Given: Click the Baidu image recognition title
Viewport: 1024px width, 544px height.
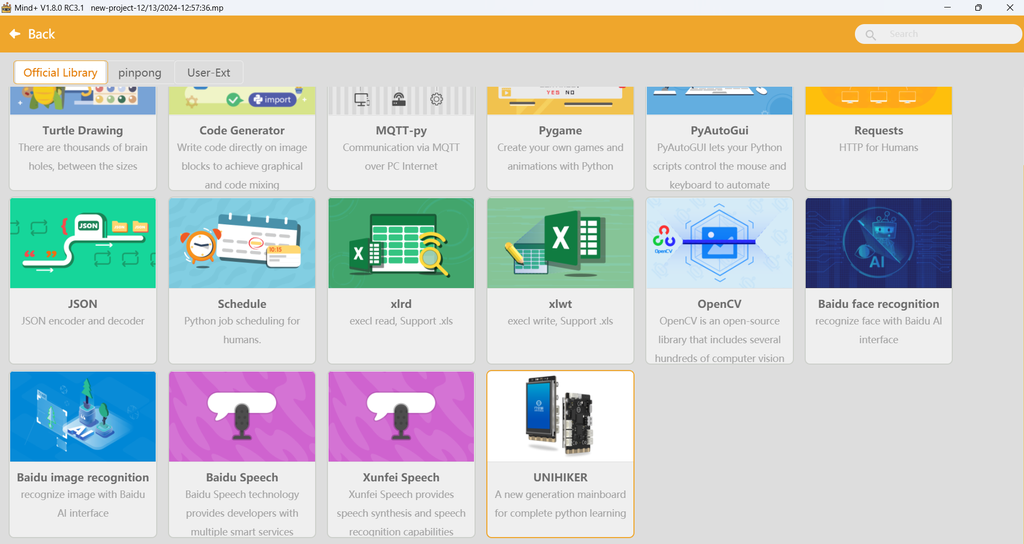Looking at the screenshot, I should pyautogui.click(x=83, y=477).
